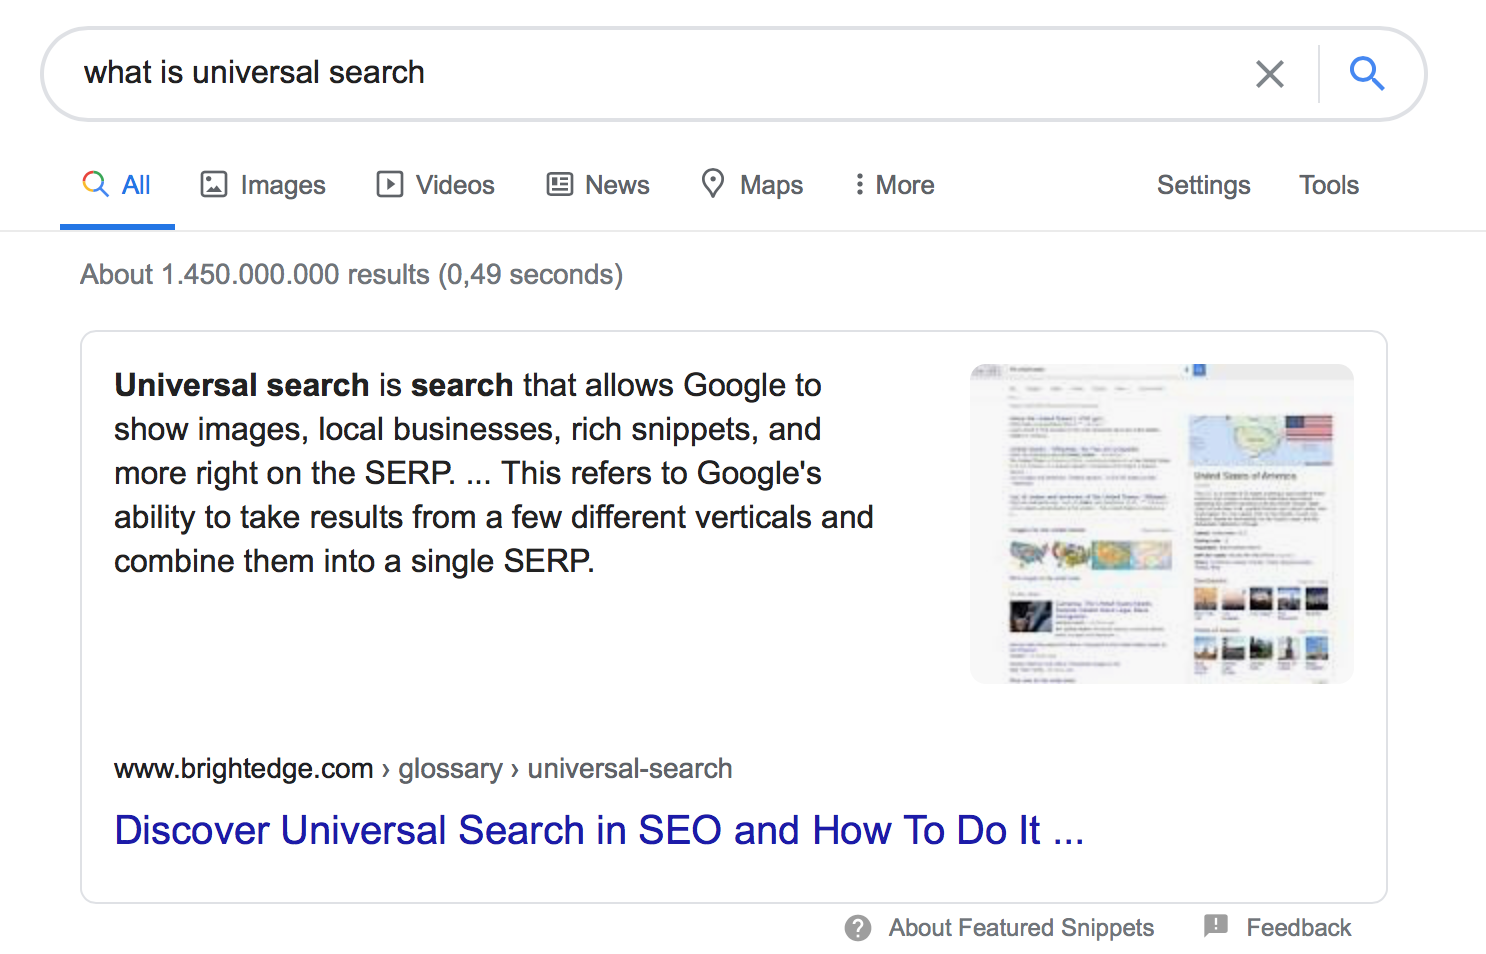Open the 'Discover Universal Search in SEO' link

click(599, 830)
